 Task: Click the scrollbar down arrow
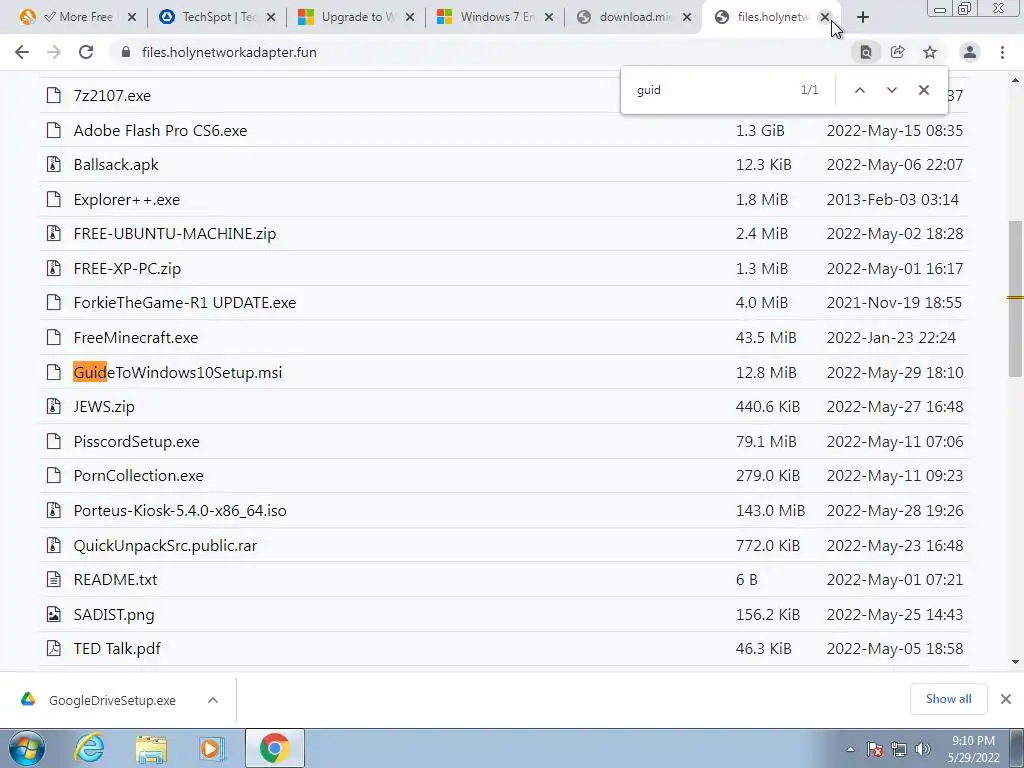click(x=1015, y=662)
